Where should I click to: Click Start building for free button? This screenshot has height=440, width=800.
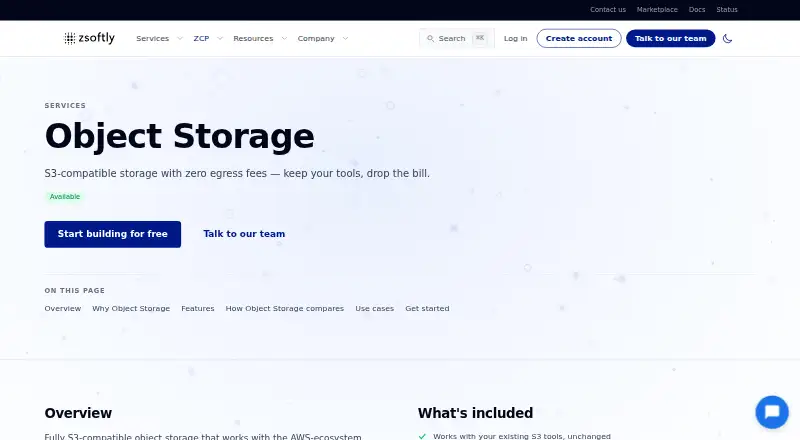113,234
